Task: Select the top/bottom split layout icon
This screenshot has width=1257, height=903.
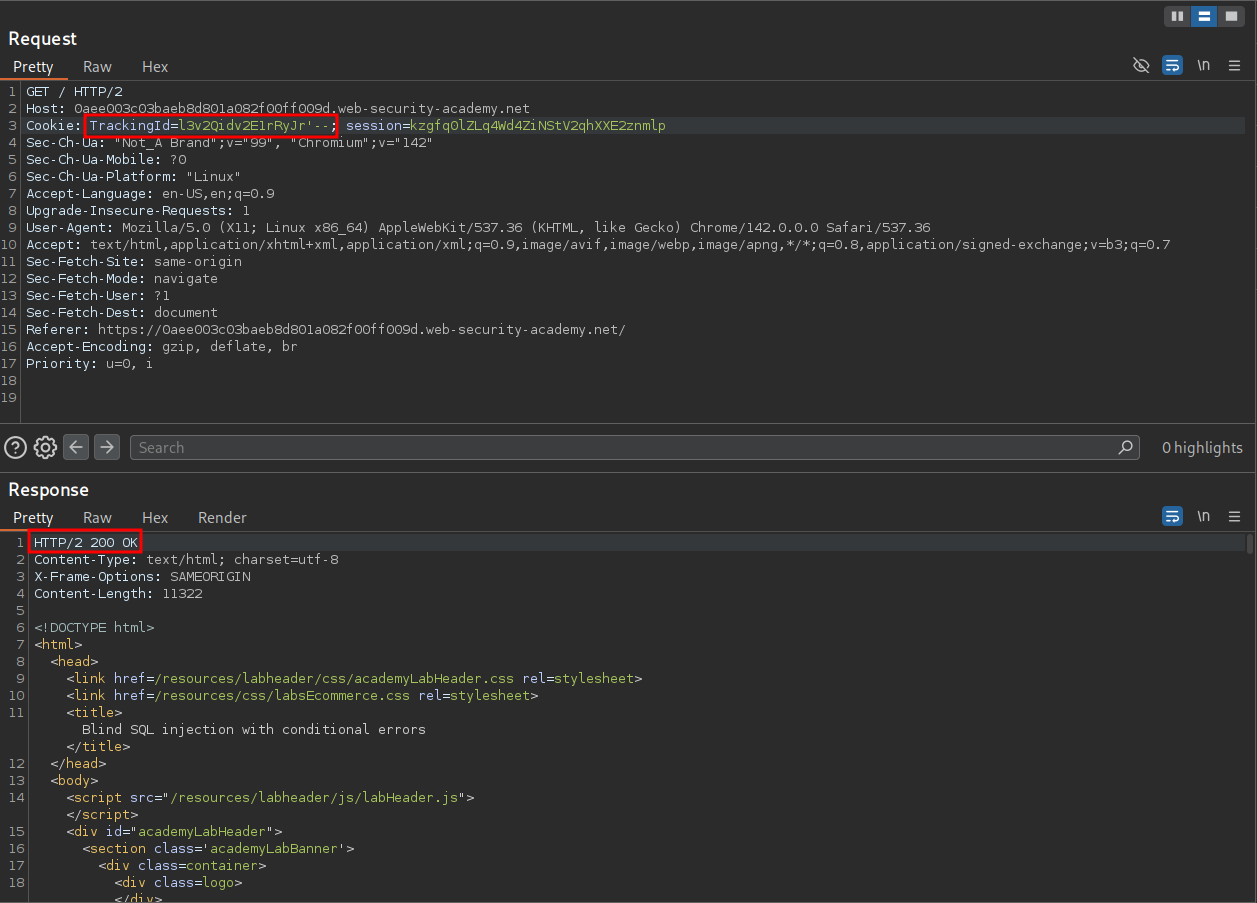Action: tap(1204, 16)
